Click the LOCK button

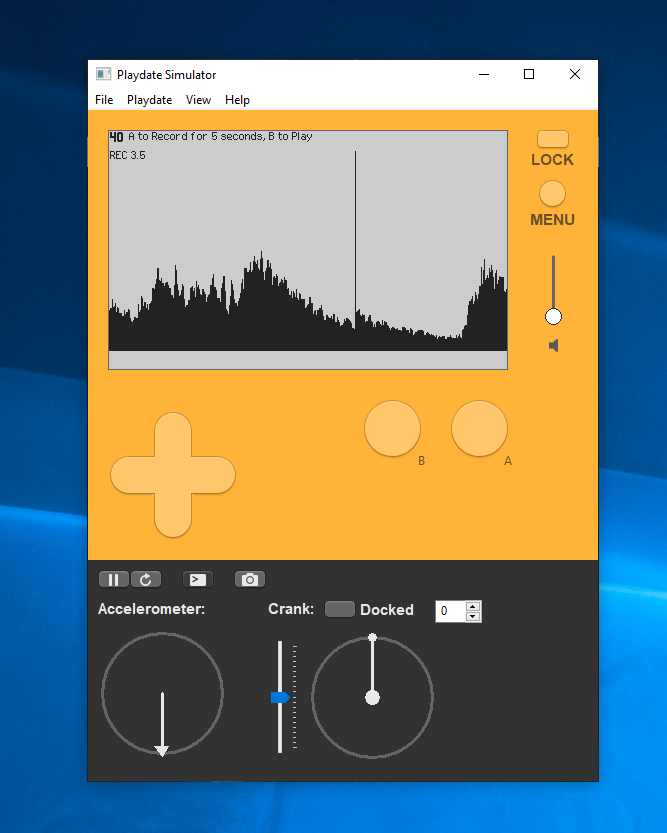(x=553, y=139)
